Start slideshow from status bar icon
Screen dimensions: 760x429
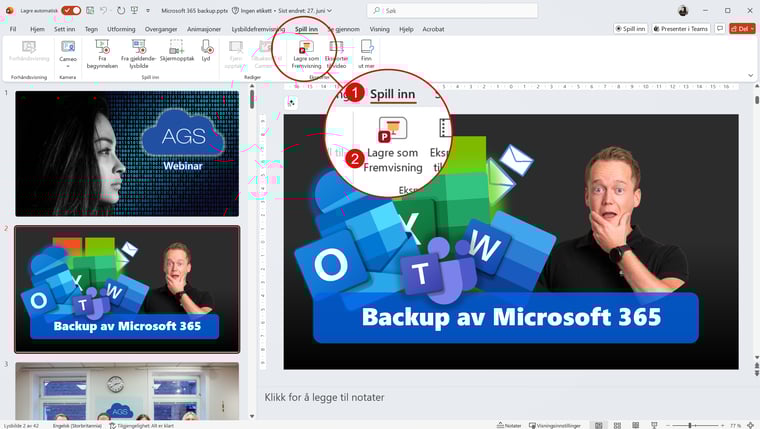pyautogui.click(x=654, y=425)
